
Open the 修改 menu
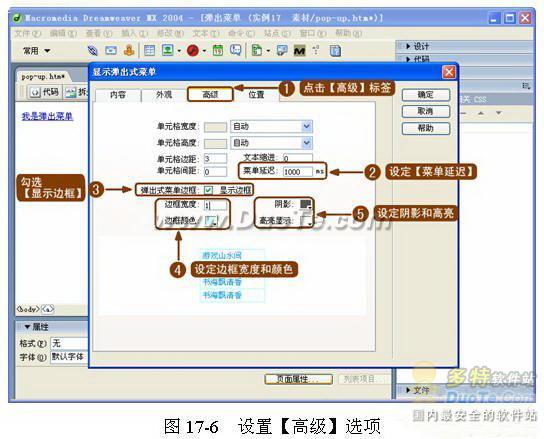coord(170,34)
